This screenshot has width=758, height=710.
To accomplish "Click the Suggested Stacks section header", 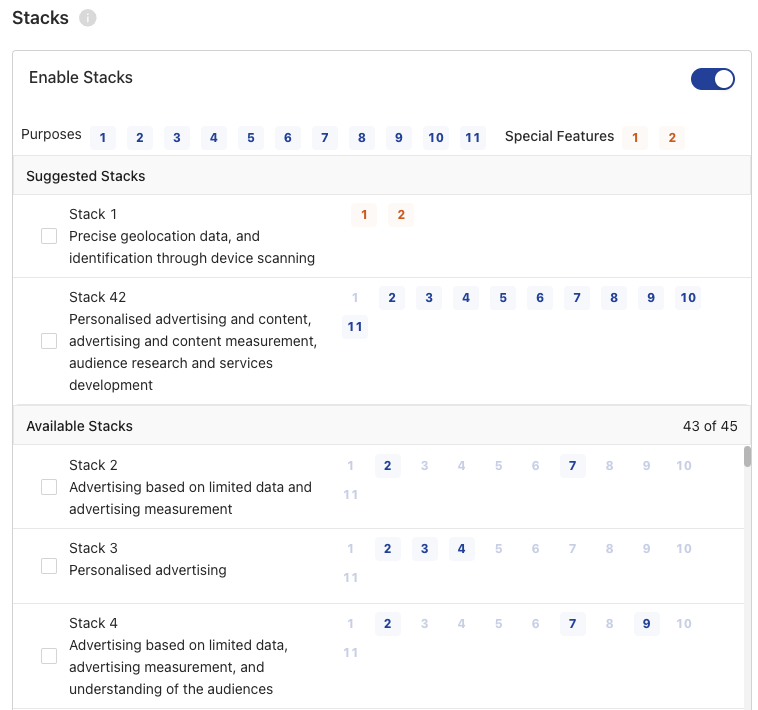I will pyautogui.click(x=382, y=176).
